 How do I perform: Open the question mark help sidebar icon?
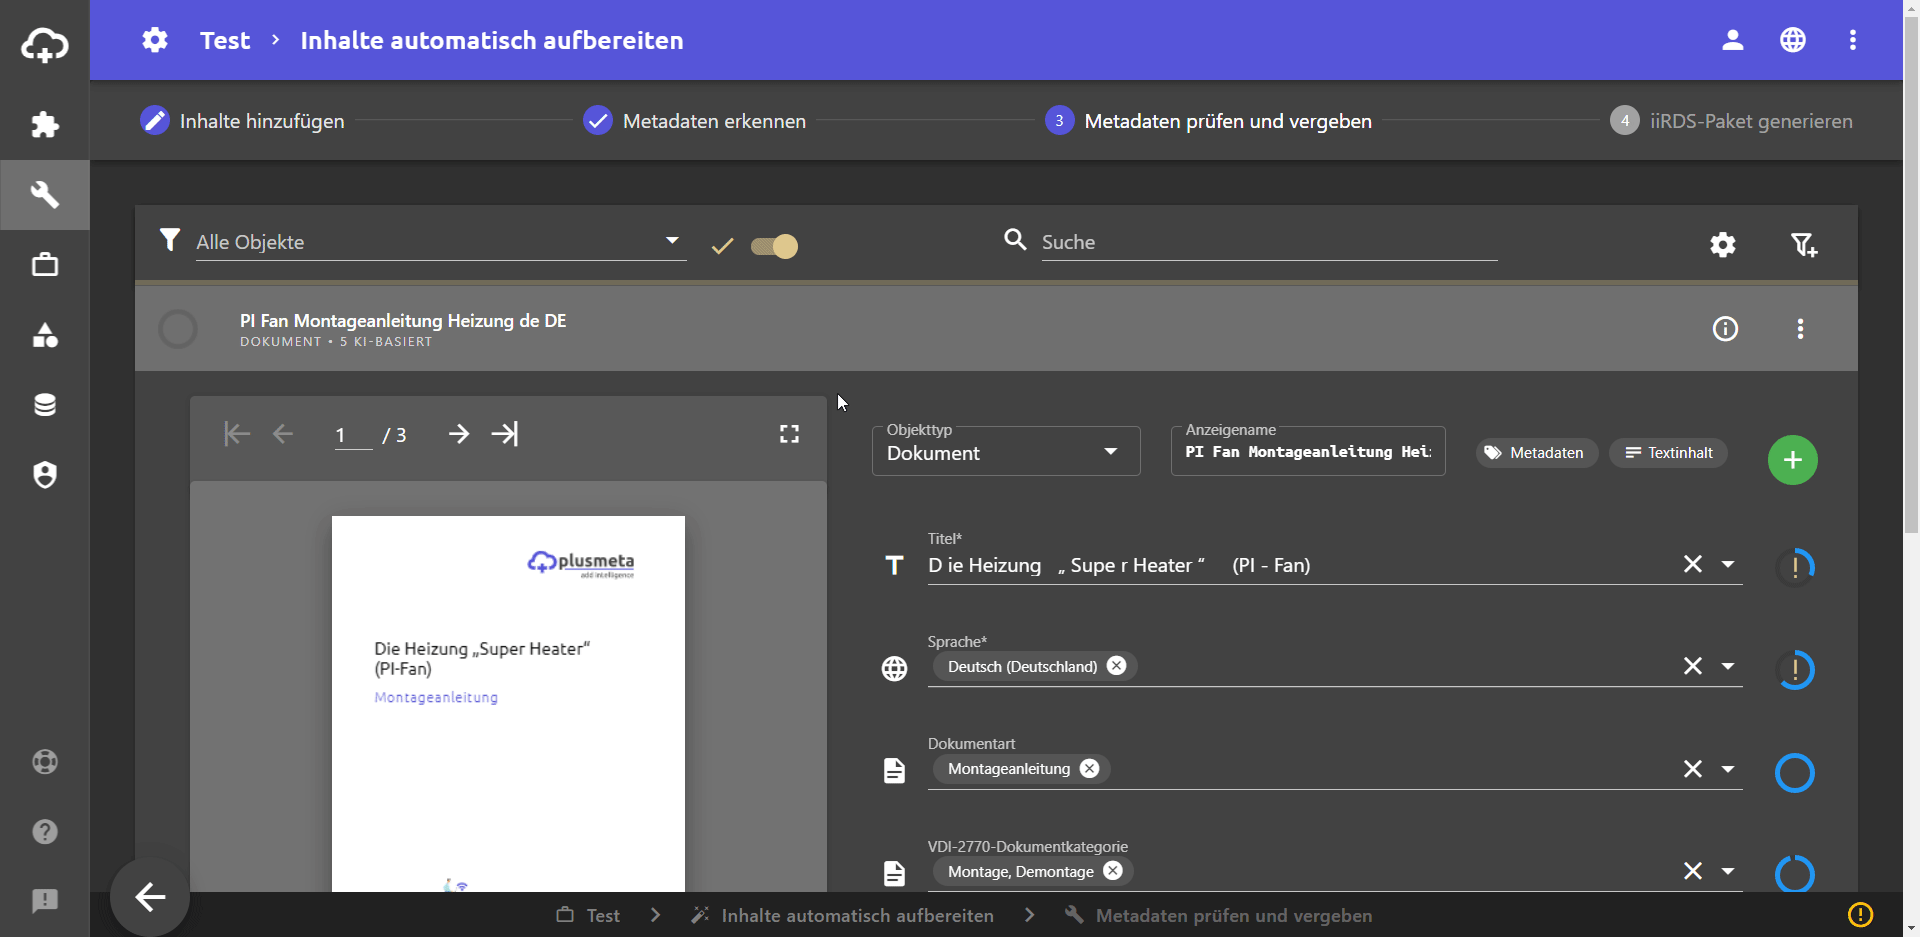(x=45, y=832)
